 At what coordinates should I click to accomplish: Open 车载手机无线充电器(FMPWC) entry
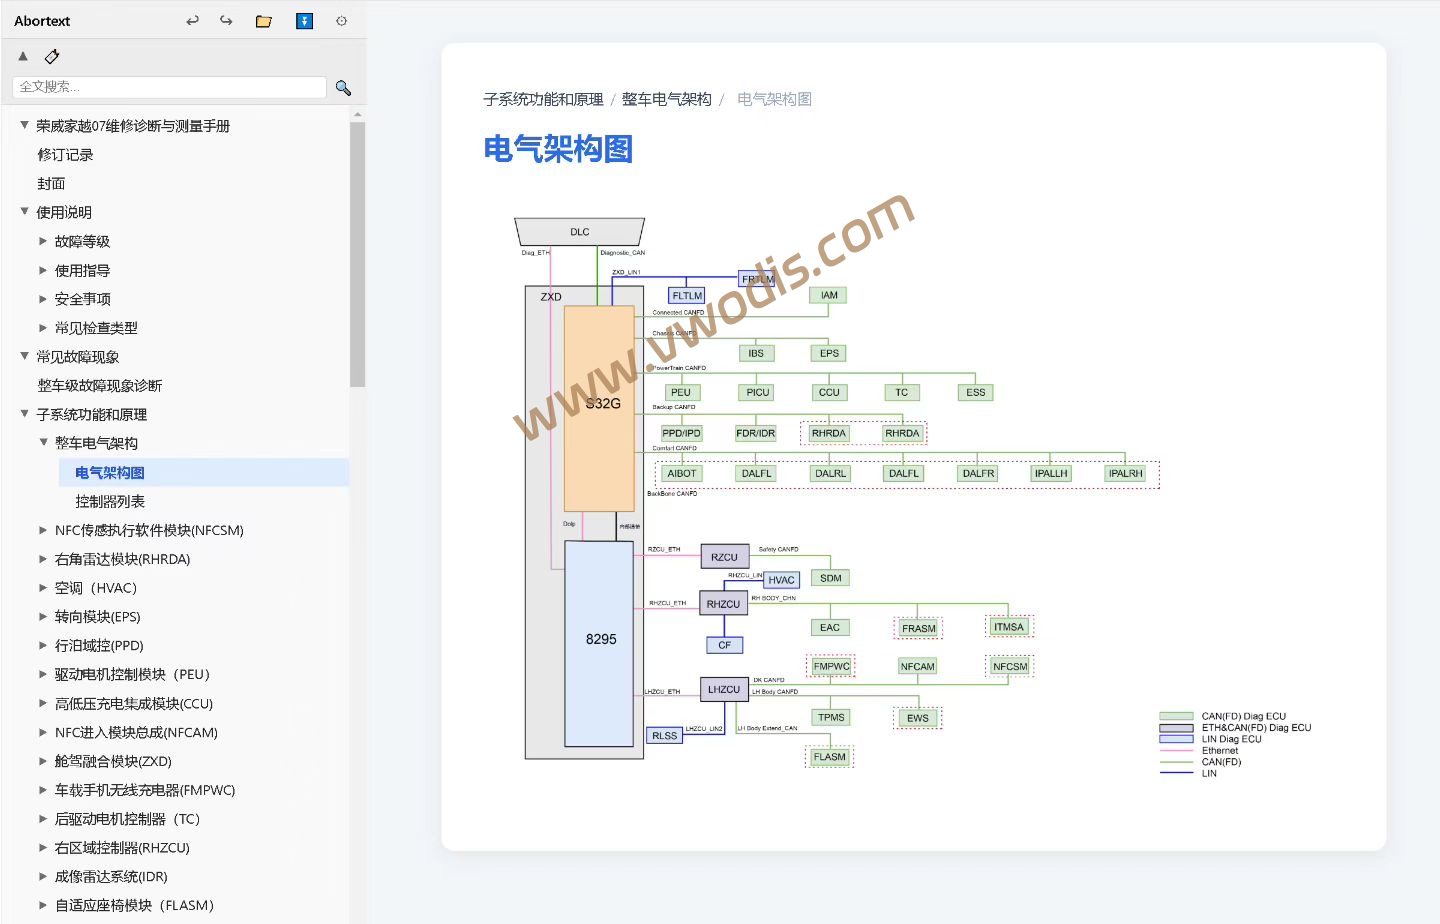pyautogui.click(x=145, y=791)
